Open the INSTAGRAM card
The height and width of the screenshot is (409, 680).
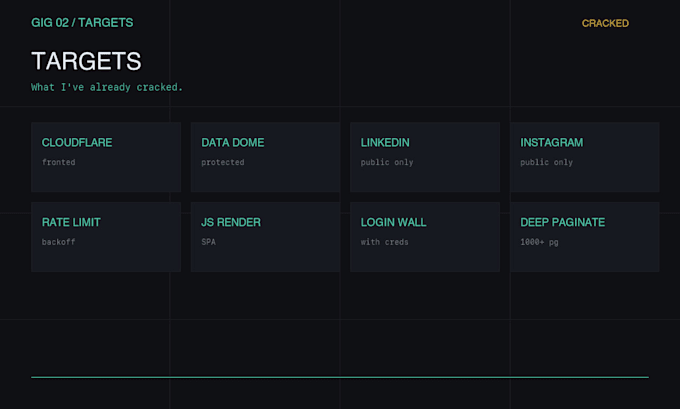(585, 157)
